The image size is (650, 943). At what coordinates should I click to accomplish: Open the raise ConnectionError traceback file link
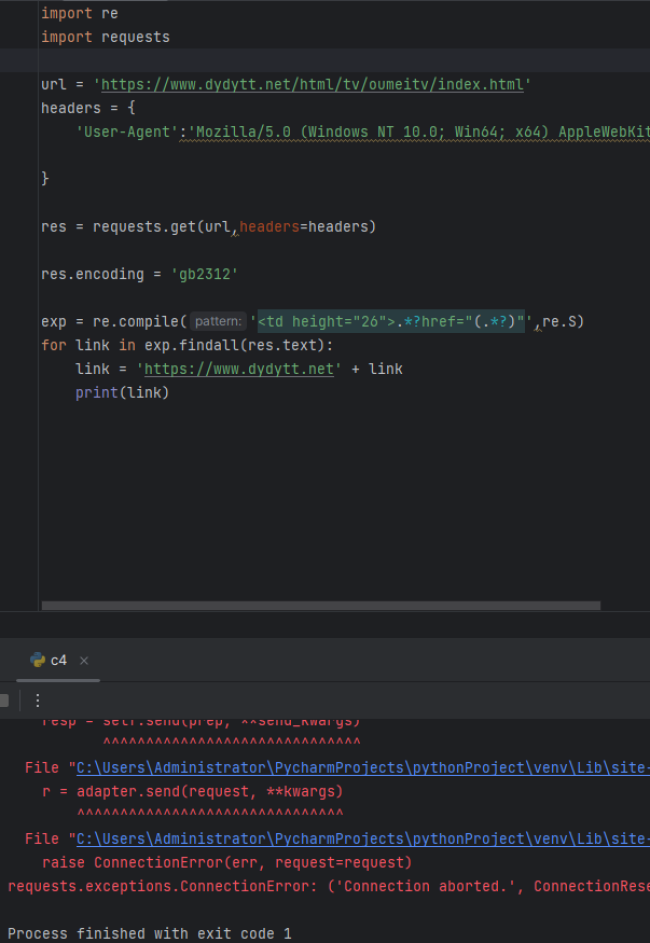363,839
